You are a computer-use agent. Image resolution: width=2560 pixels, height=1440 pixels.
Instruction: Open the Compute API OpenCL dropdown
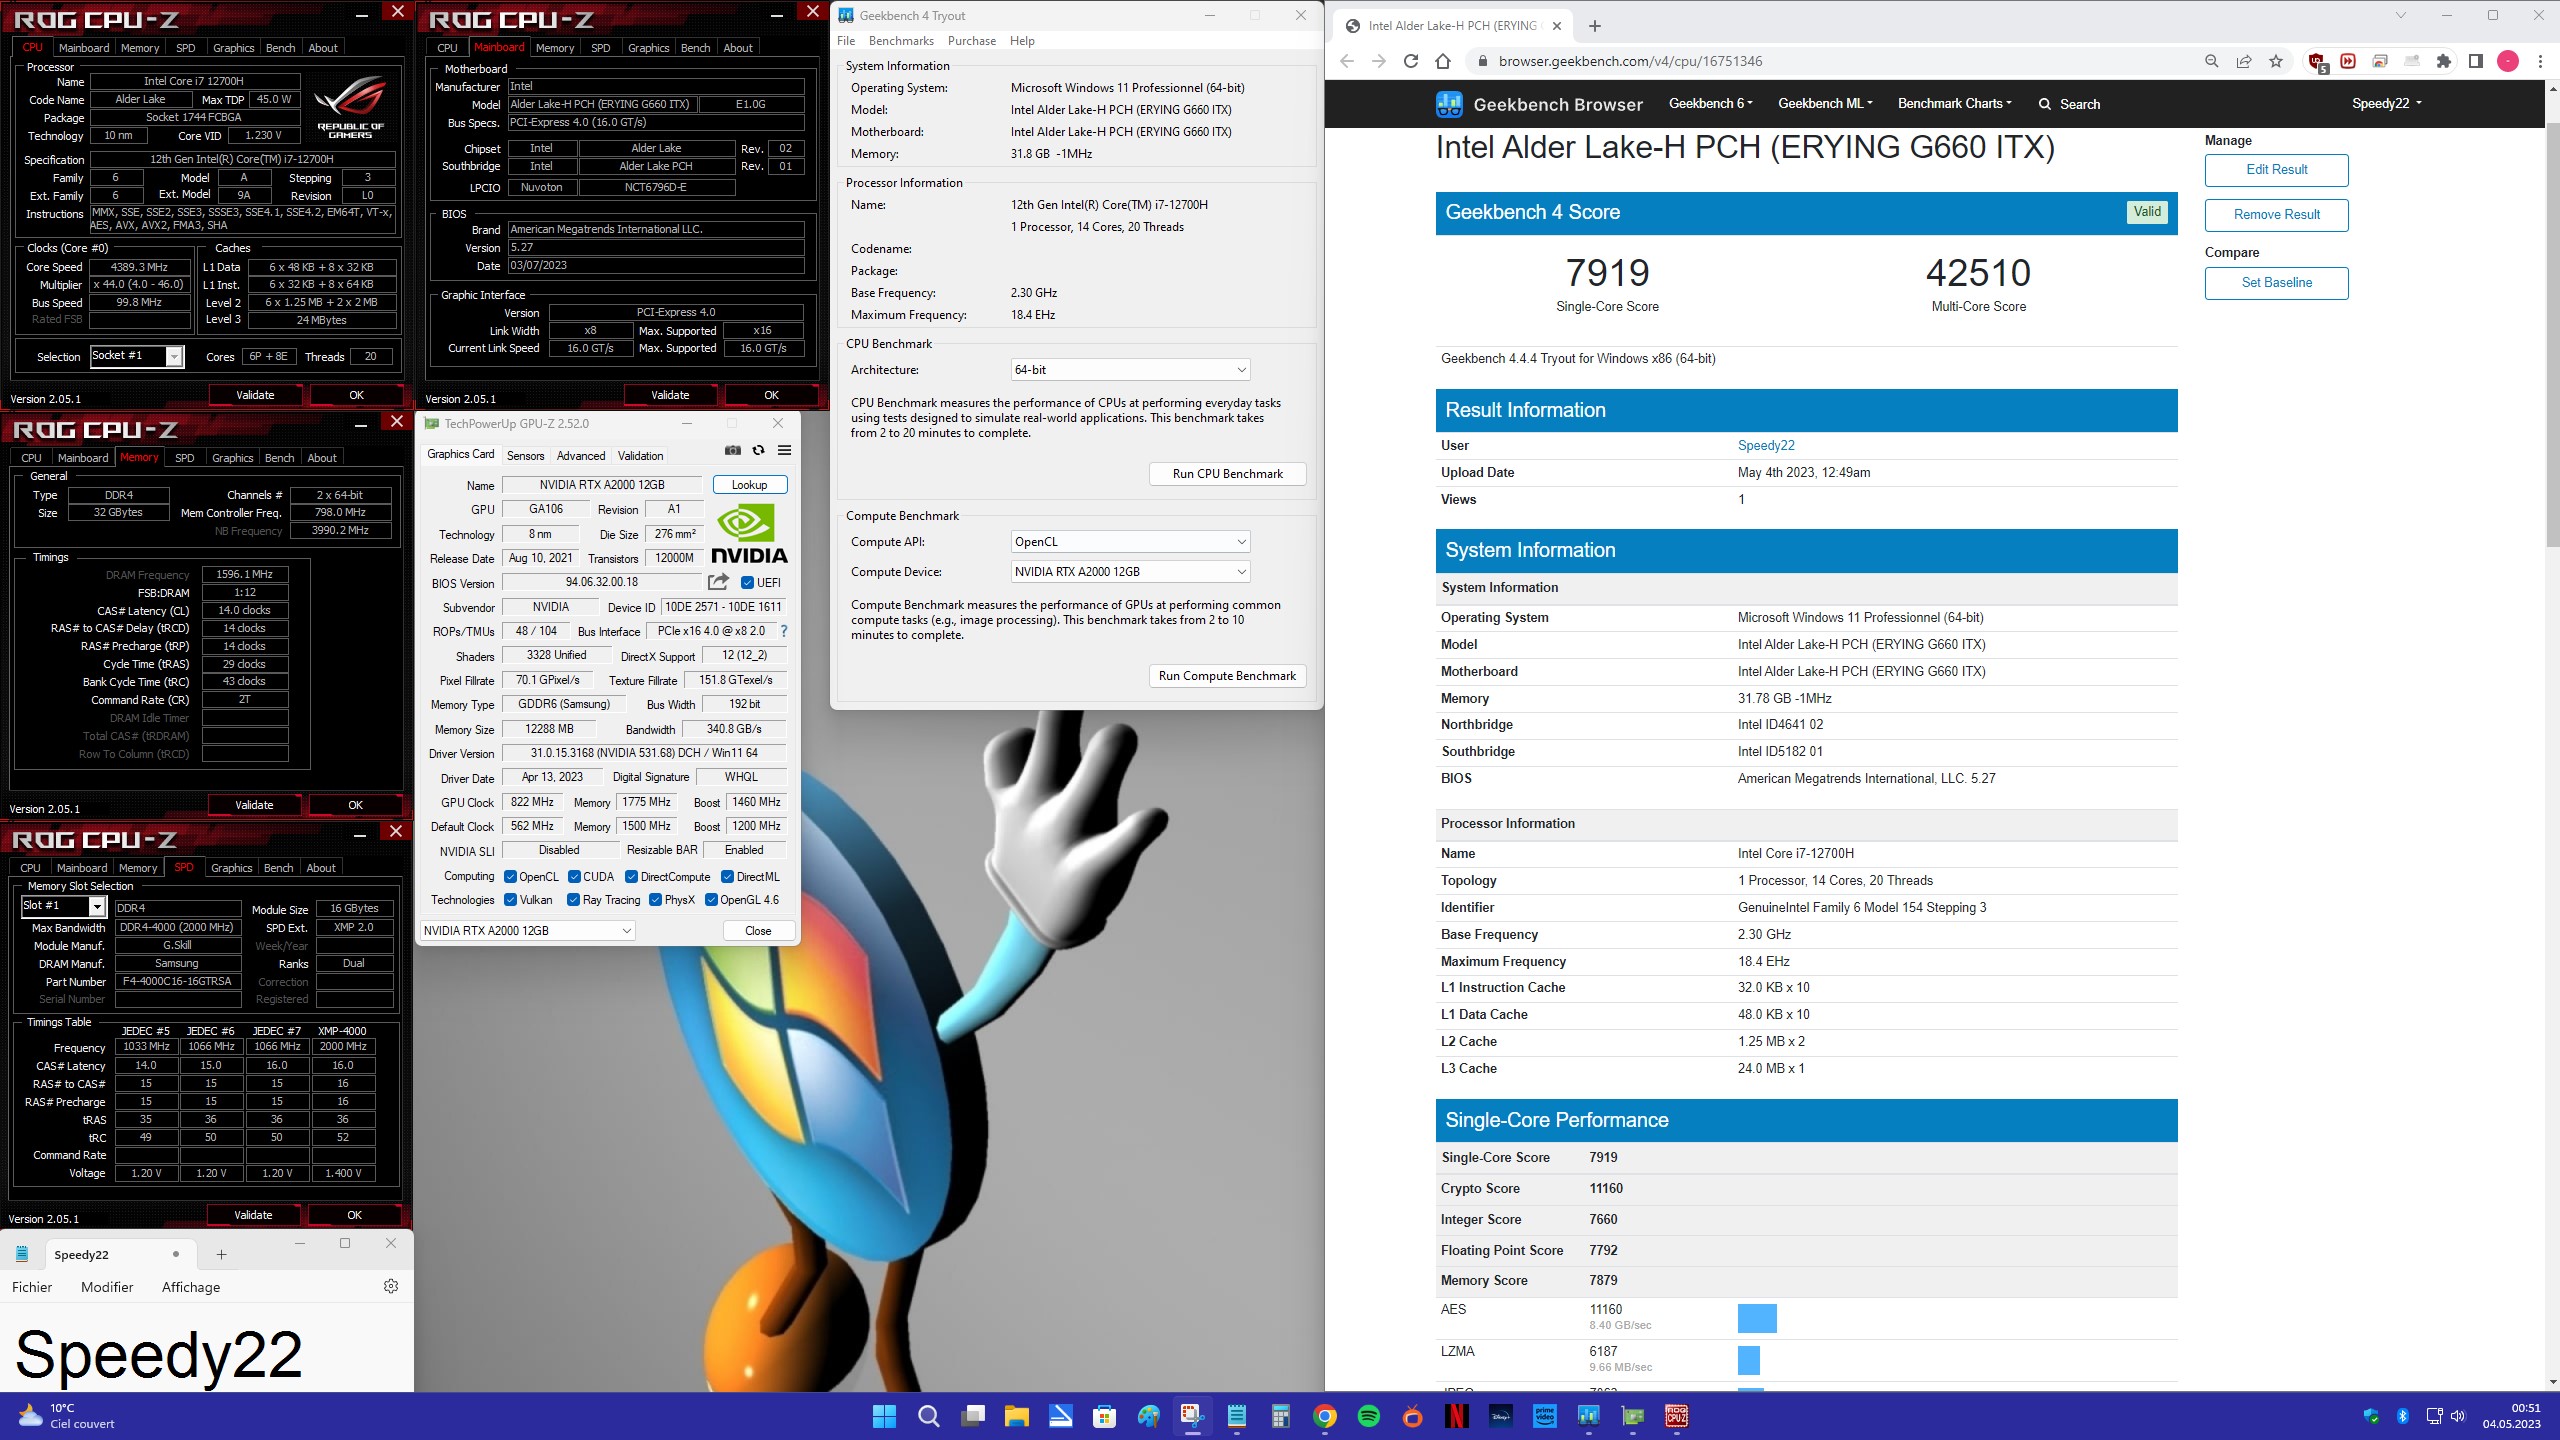(1130, 542)
